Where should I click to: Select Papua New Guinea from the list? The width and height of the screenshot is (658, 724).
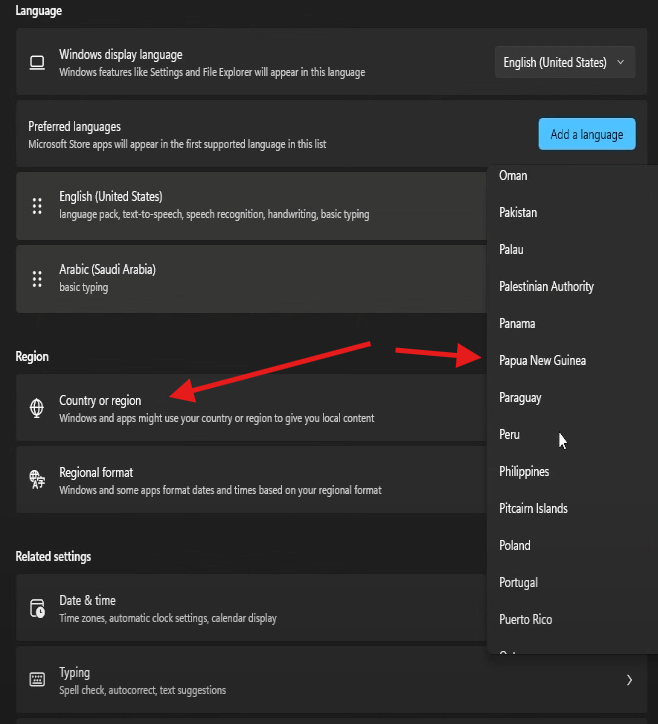coord(542,360)
